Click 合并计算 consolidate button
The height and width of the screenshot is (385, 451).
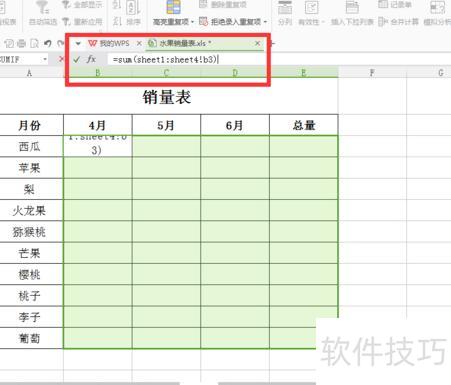398,22
